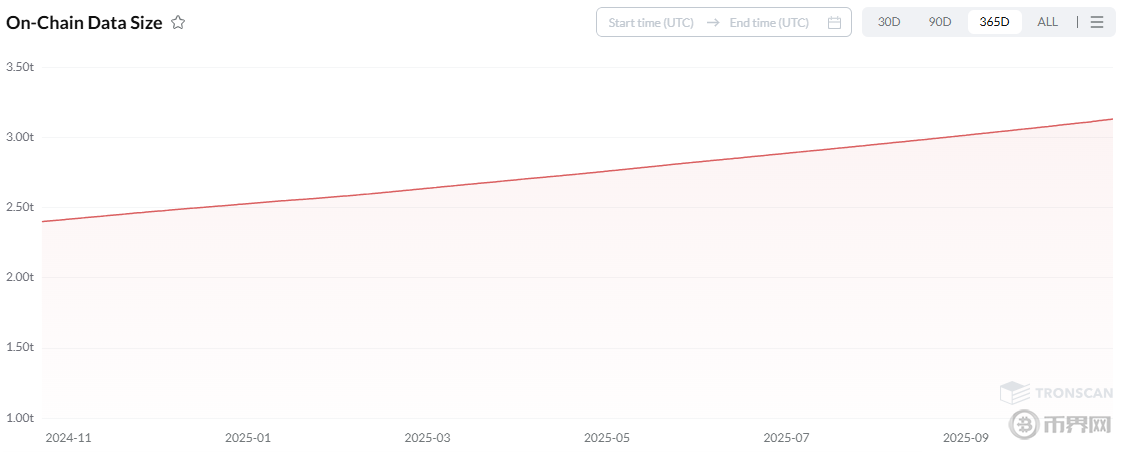Click the 2025-05 x-axis label

[x=607, y=438]
